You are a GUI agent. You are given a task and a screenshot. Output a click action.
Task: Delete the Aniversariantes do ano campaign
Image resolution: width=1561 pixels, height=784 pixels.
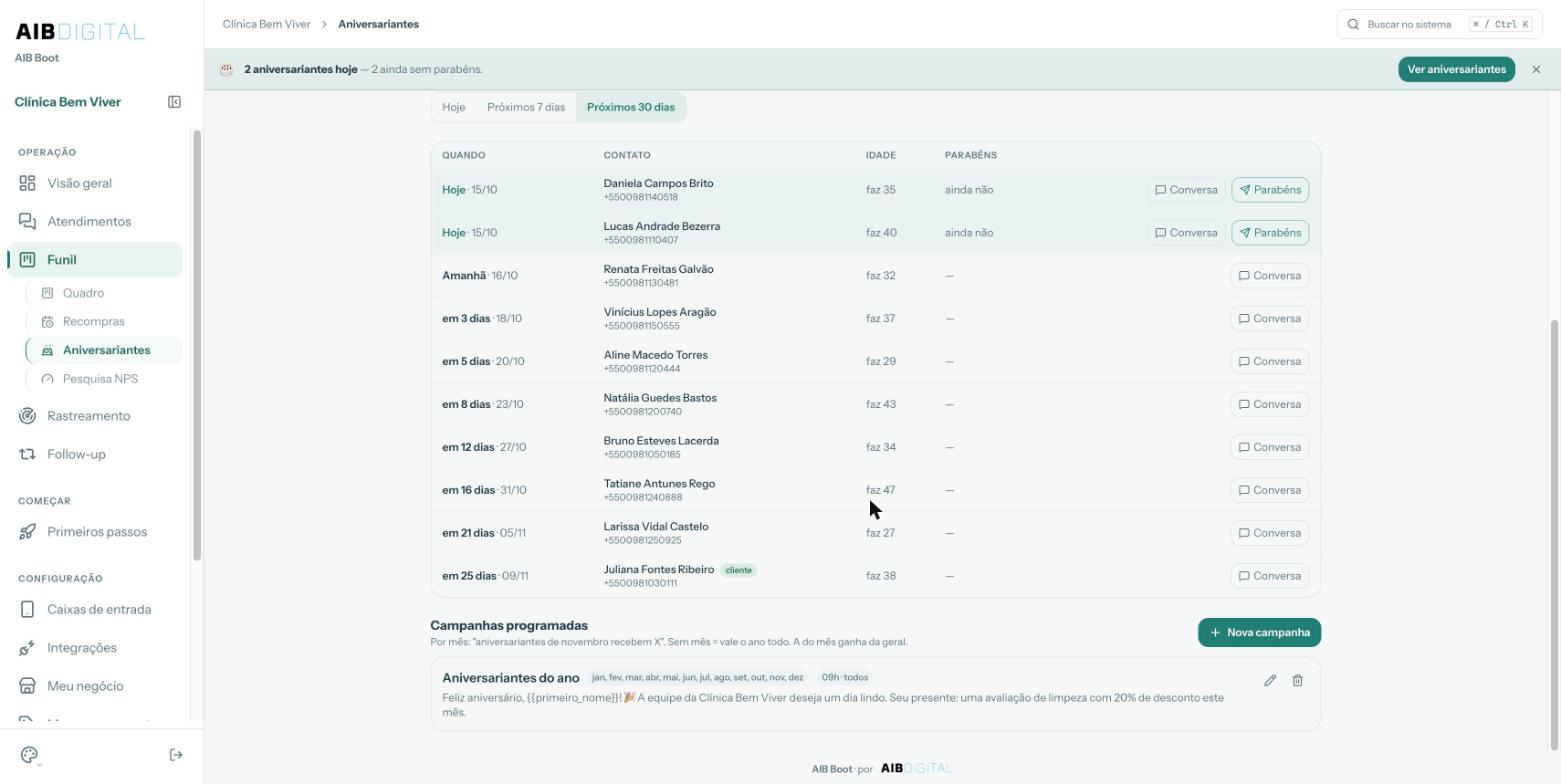coord(1298,680)
